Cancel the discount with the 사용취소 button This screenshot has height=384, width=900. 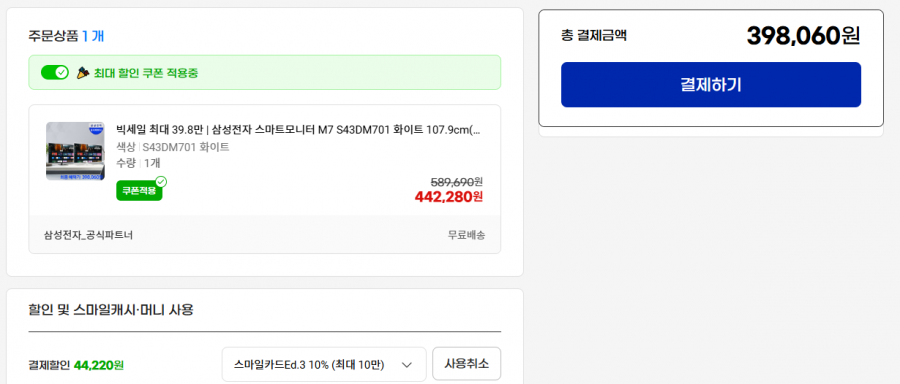click(467, 364)
